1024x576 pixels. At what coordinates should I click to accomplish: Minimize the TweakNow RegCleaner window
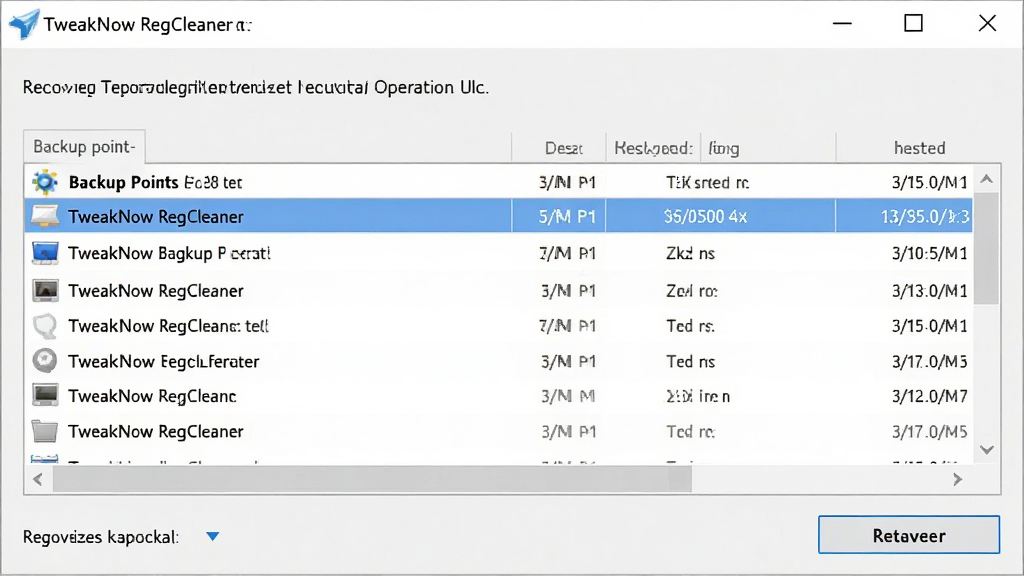pos(842,24)
